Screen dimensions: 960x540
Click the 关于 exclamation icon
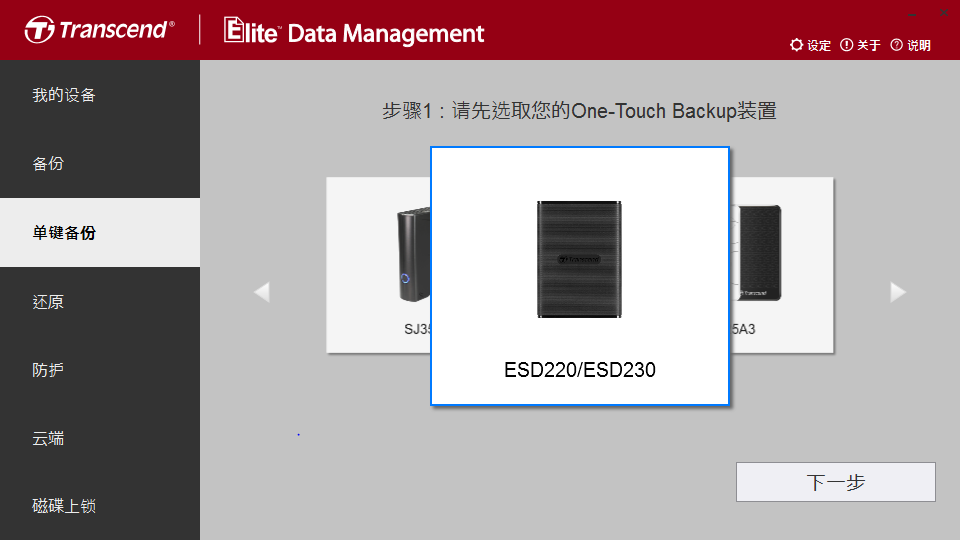click(846, 45)
